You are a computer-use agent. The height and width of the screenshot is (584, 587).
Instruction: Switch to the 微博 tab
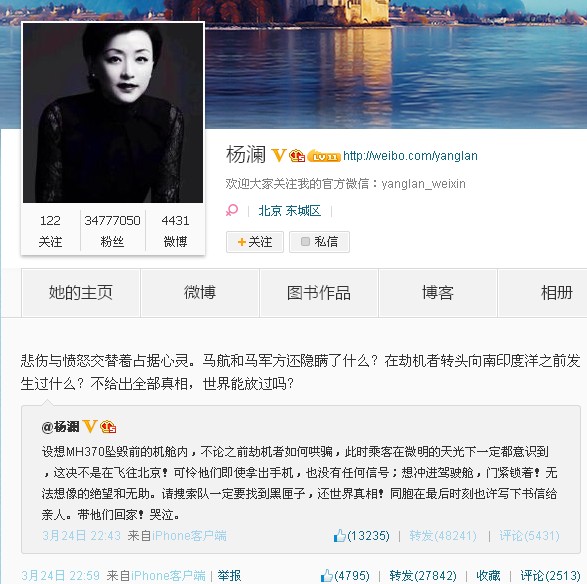[200, 293]
